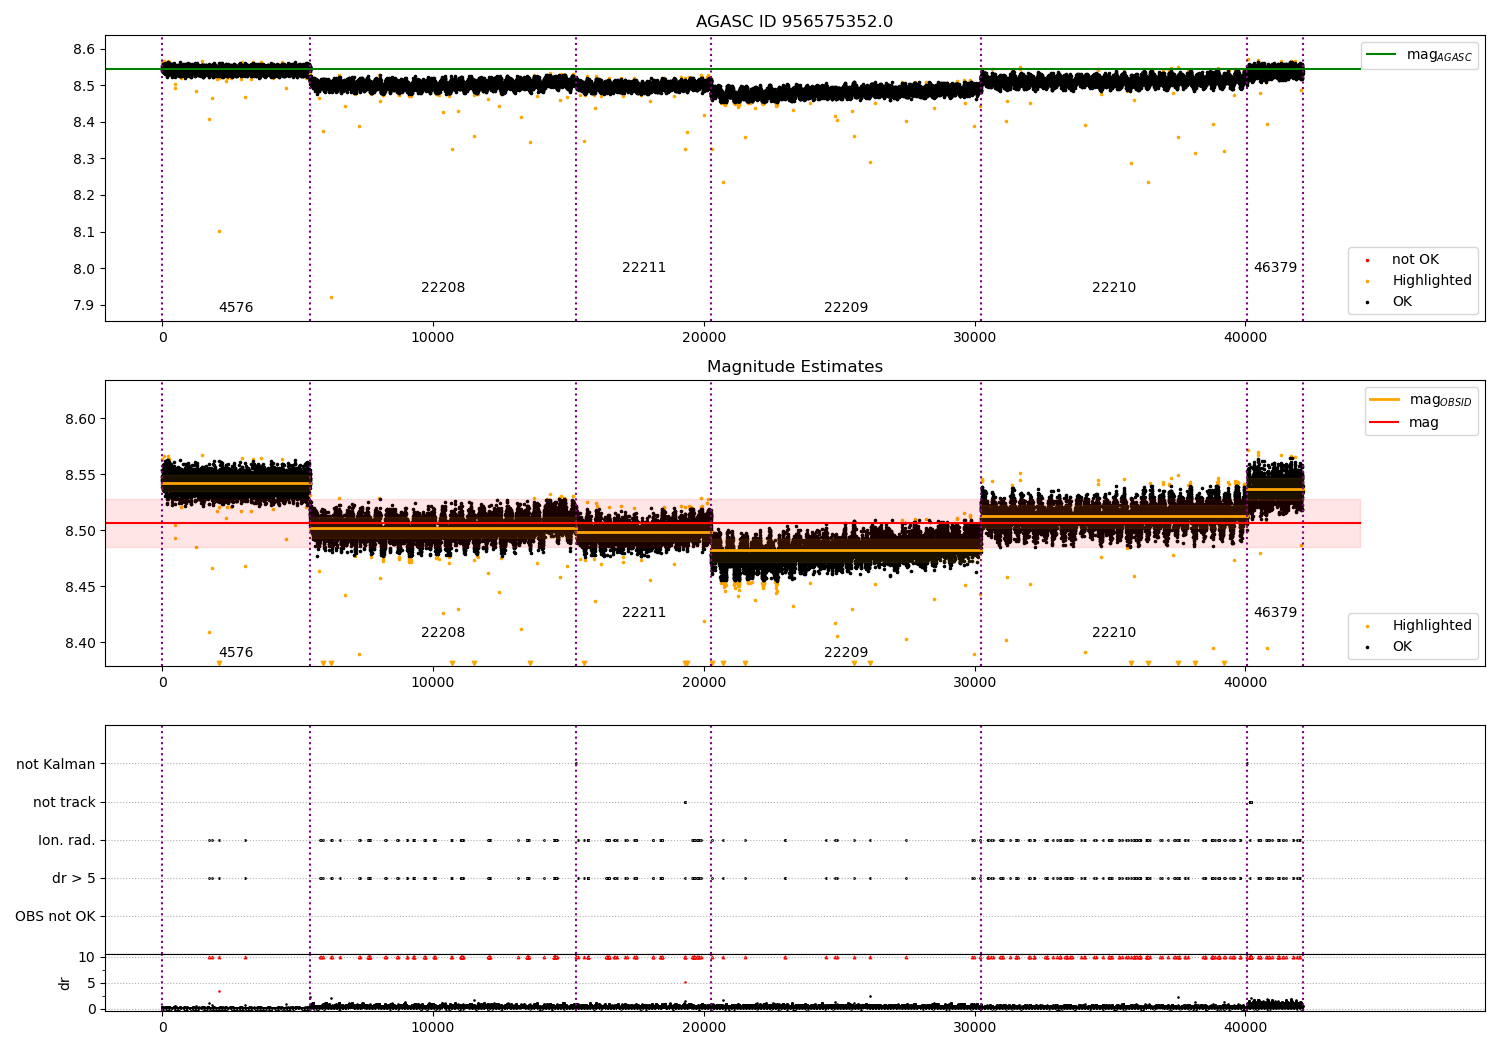Click the lowest orange outlier near 7.92 magnitude
The height and width of the screenshot is (1050, 1500).
331,298
